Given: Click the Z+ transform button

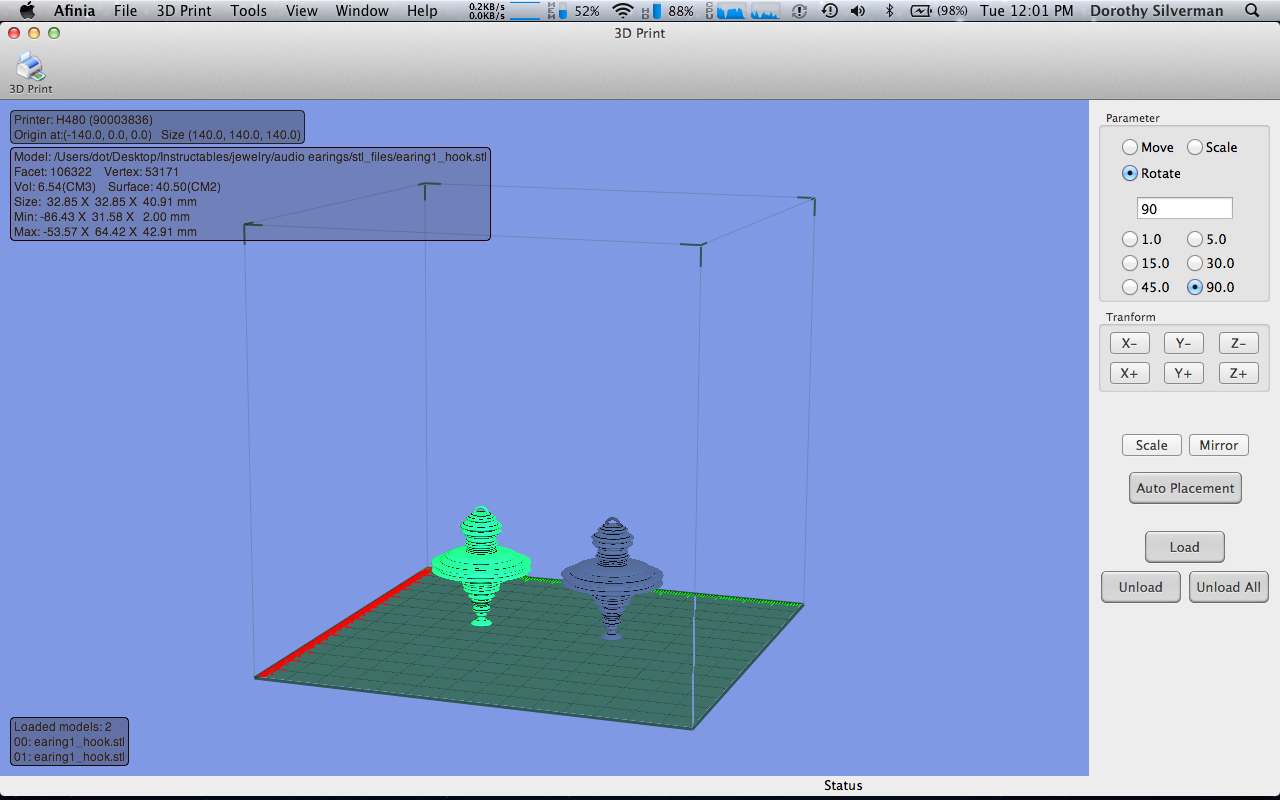Looking at the screenshot, I should click(1238, 373).
